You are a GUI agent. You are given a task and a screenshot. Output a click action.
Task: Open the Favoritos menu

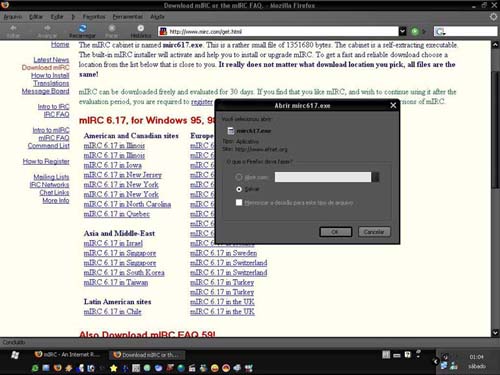(94, 17)
